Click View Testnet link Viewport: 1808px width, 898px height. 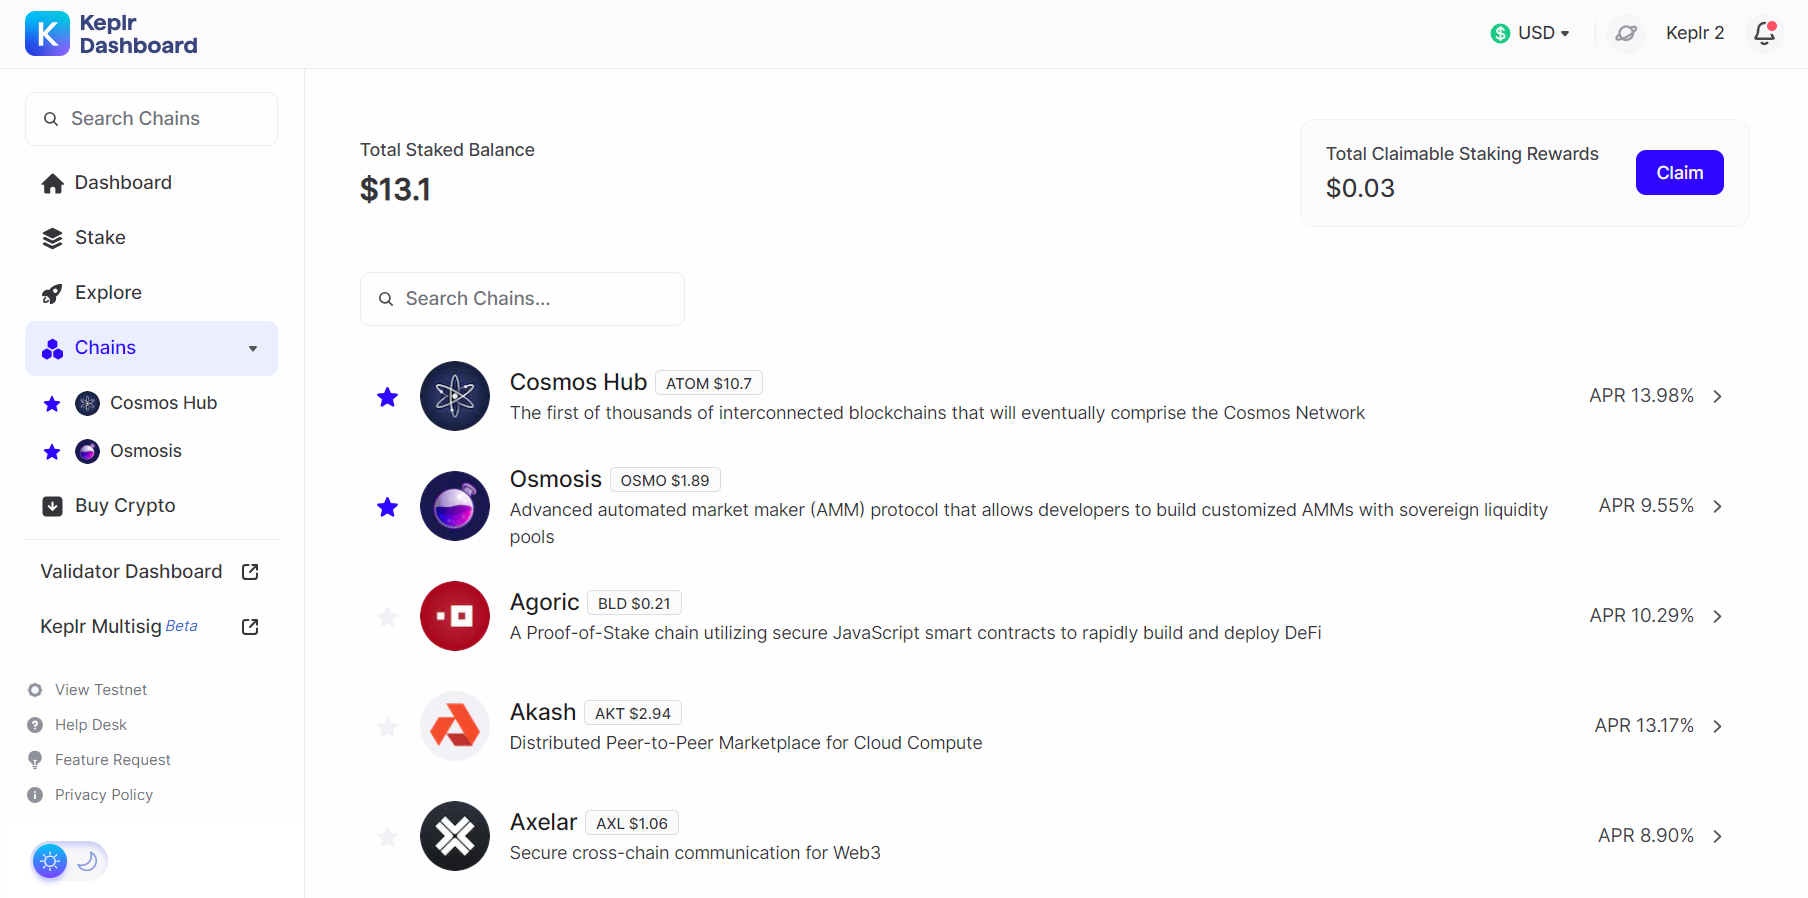pos(101,690)
